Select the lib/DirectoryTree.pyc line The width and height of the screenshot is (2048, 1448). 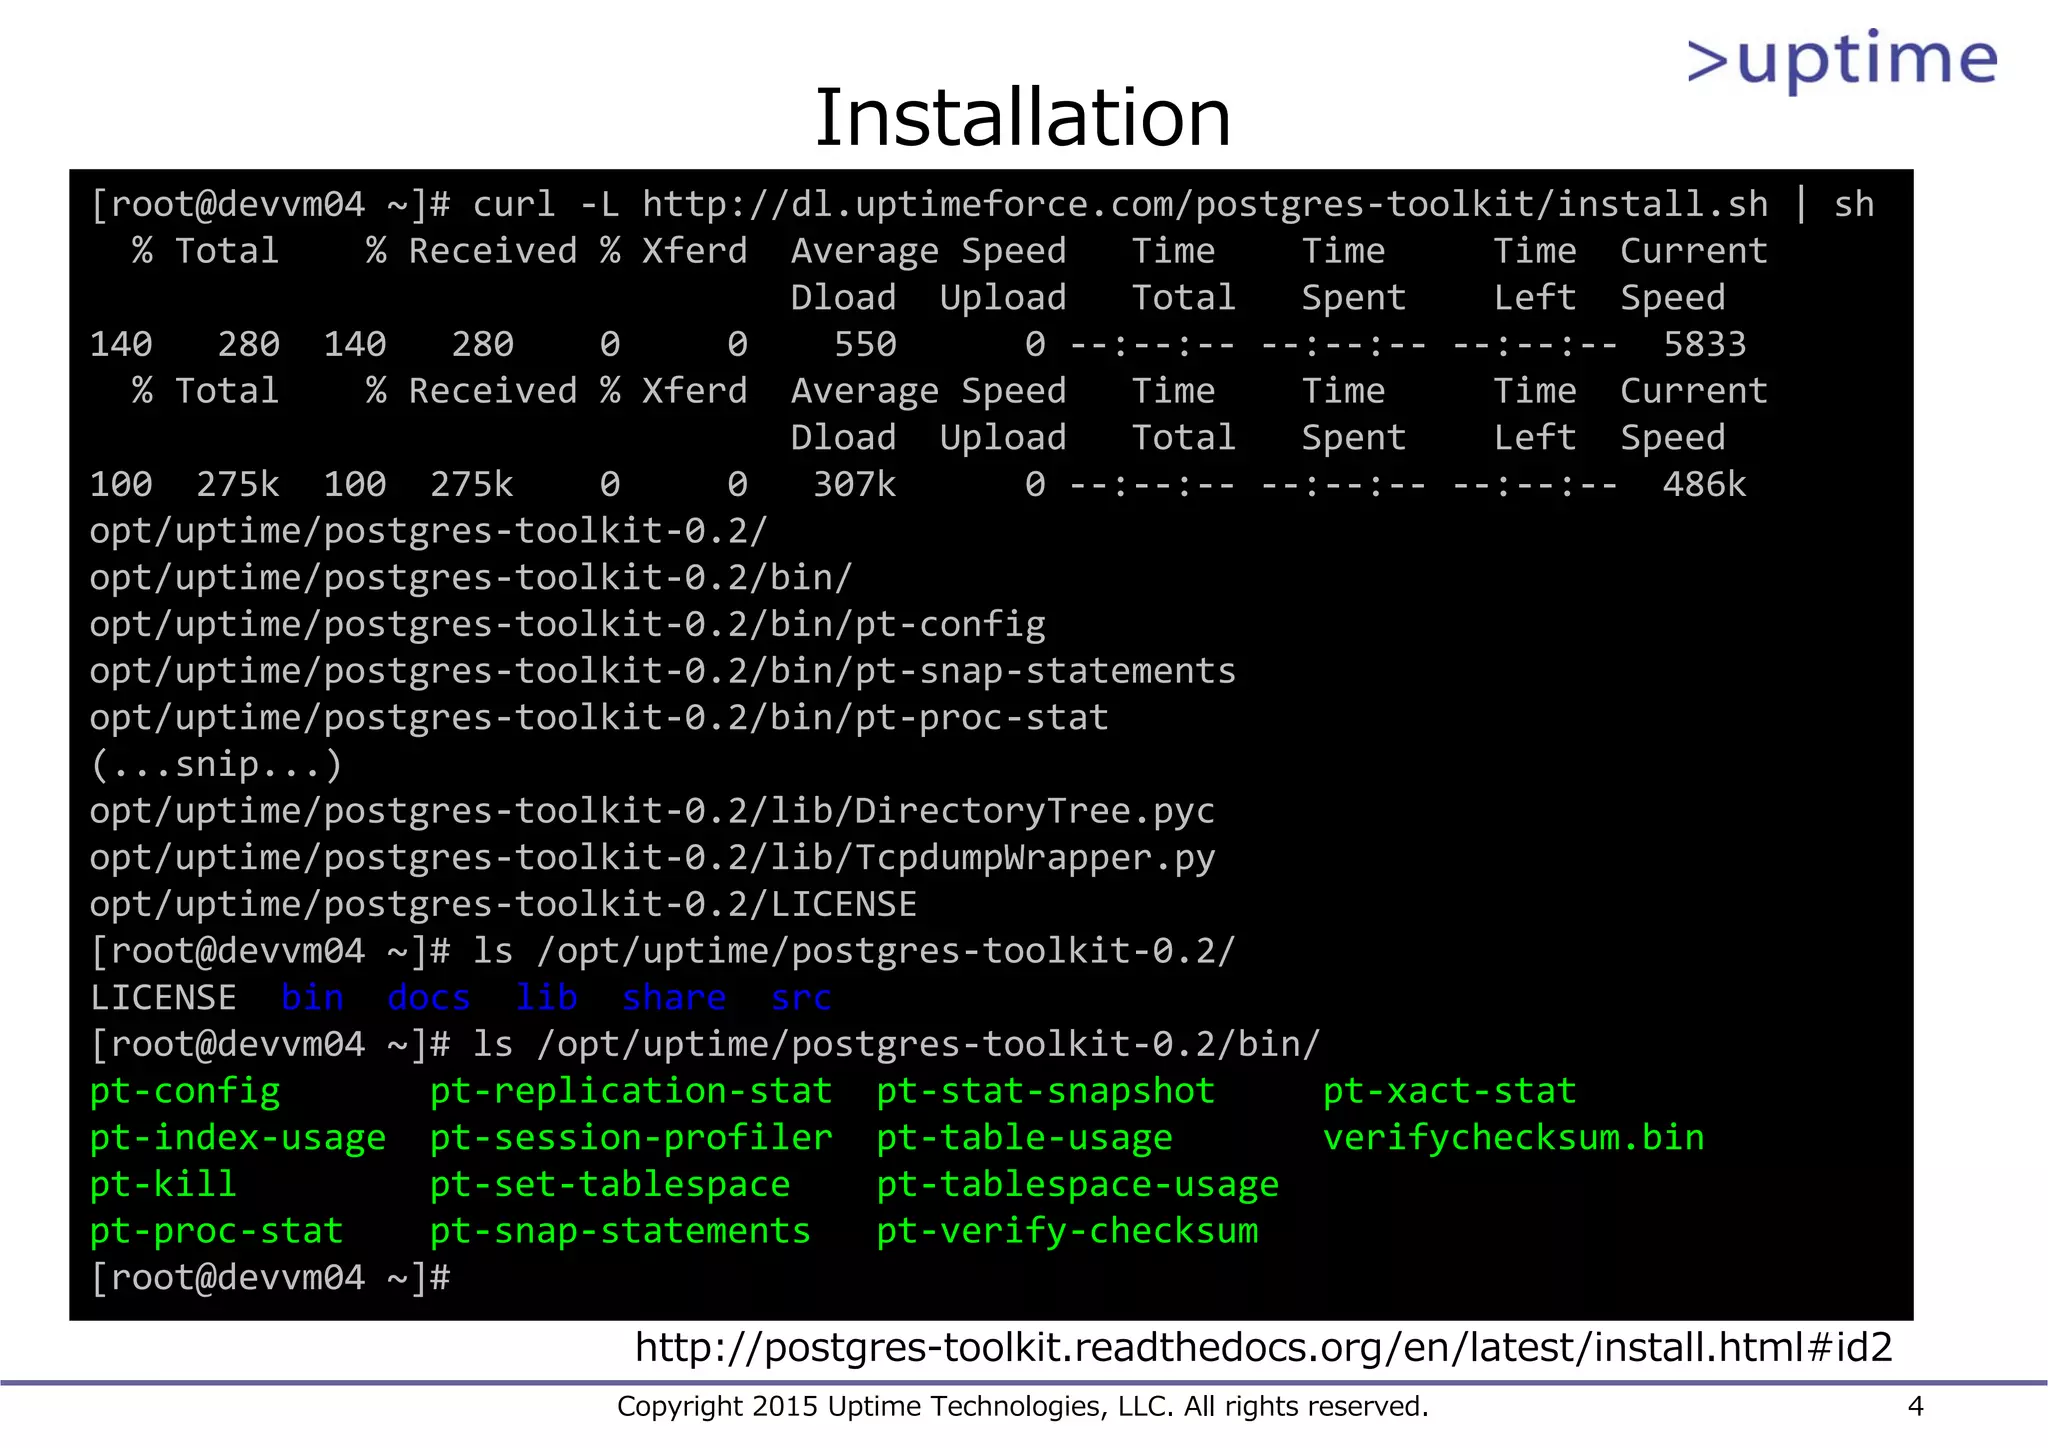[x=652, y=810]
